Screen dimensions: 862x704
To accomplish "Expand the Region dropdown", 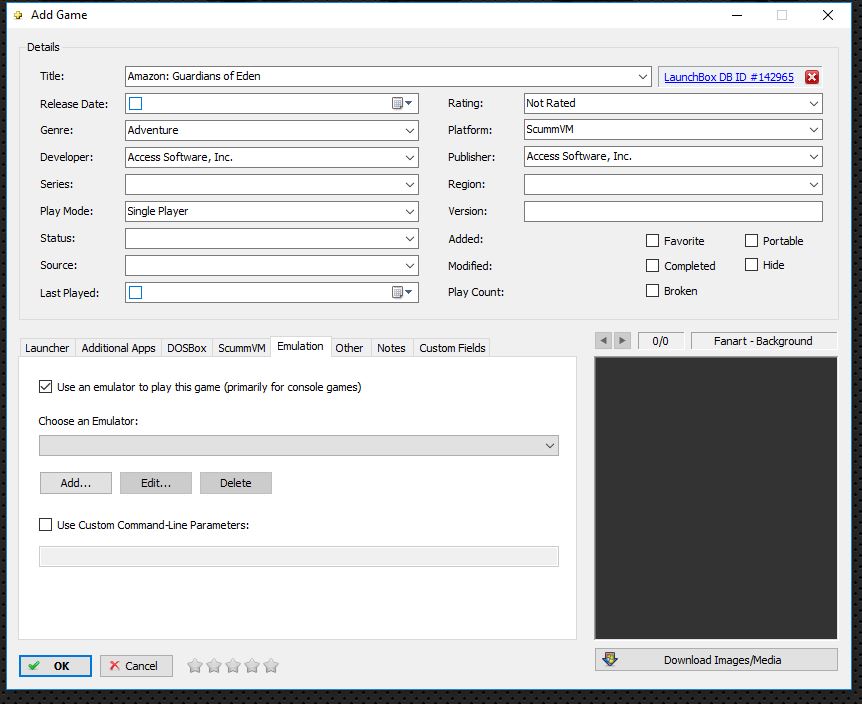I will [814, 185].
